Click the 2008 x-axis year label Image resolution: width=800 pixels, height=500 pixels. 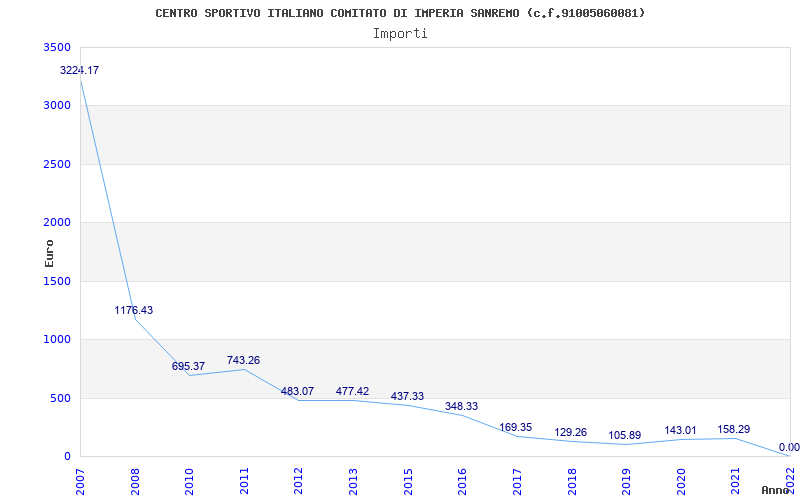(135, 481)
